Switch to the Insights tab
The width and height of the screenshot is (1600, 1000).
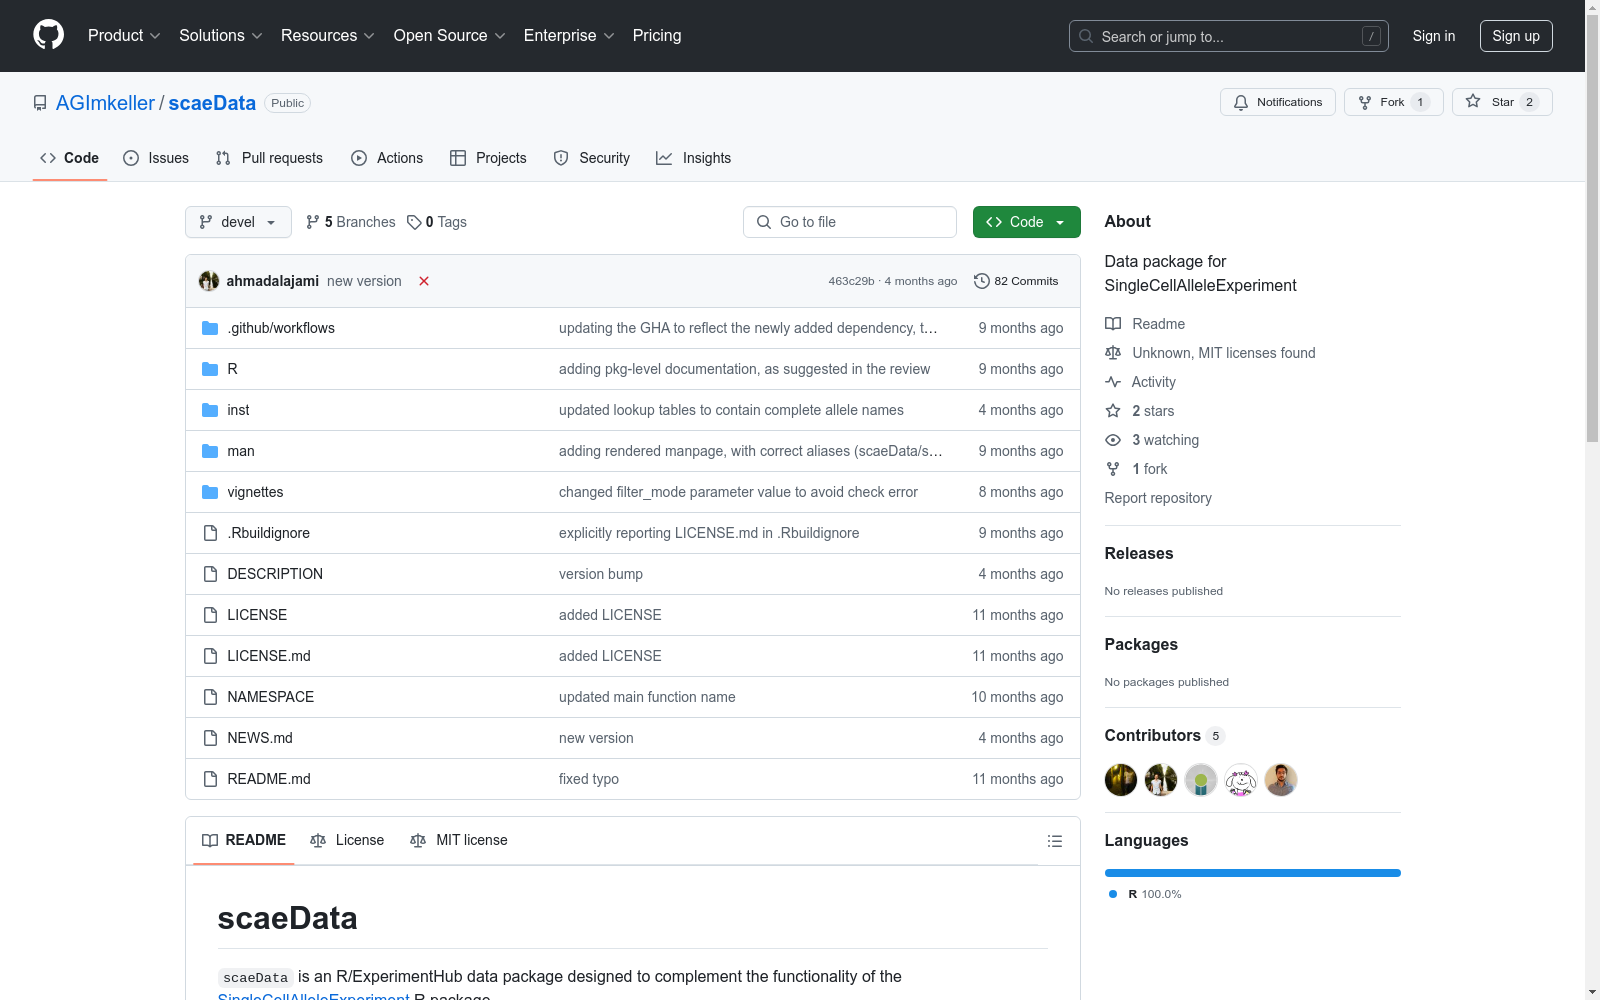(694, 158)
